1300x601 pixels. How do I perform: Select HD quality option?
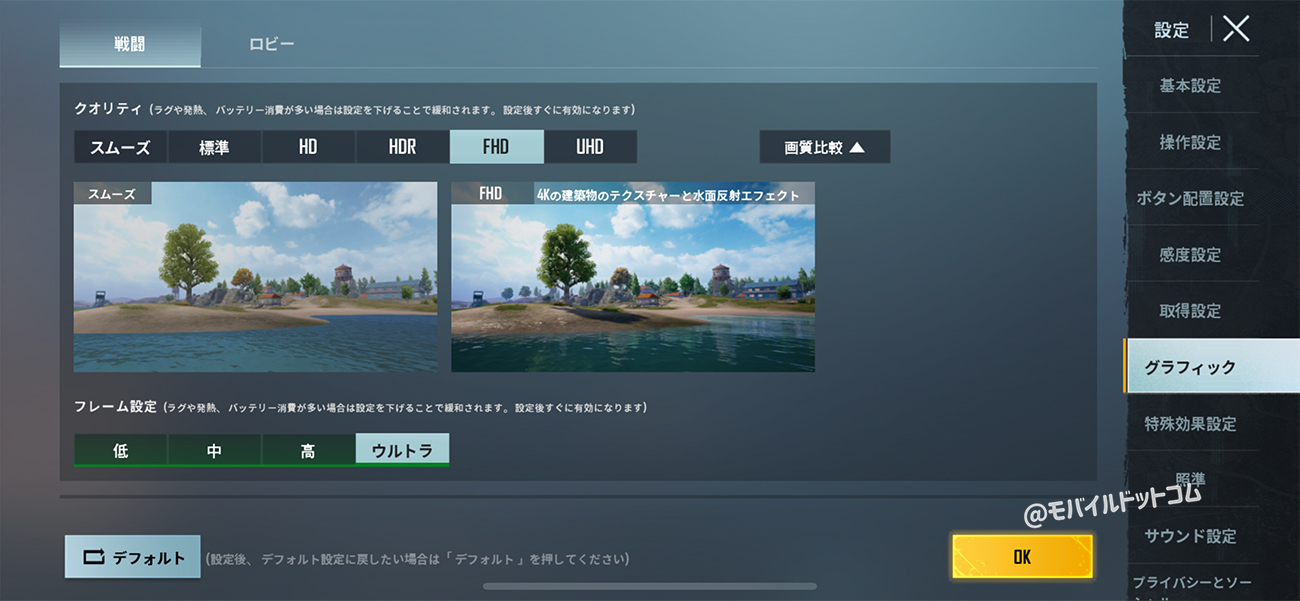coord(308,147)
